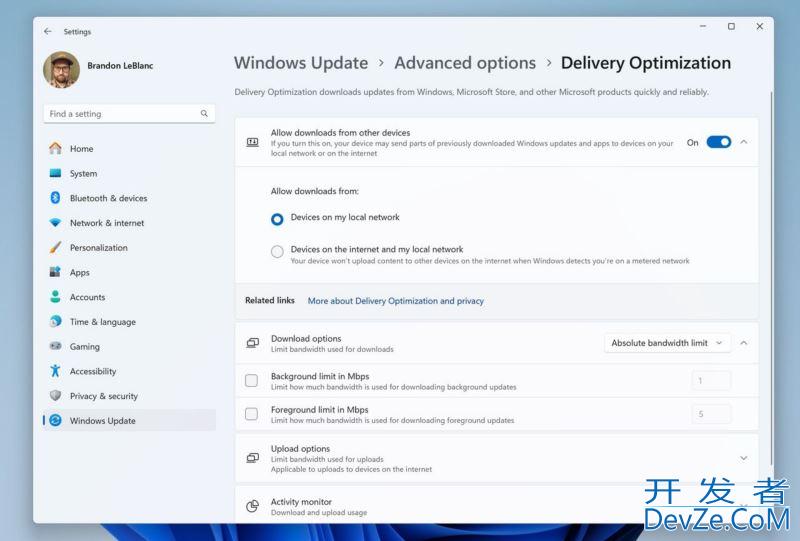Open Activity monitor download and upload usage
The height and width of the screenshot is (541, 800).
pos(496,505)
